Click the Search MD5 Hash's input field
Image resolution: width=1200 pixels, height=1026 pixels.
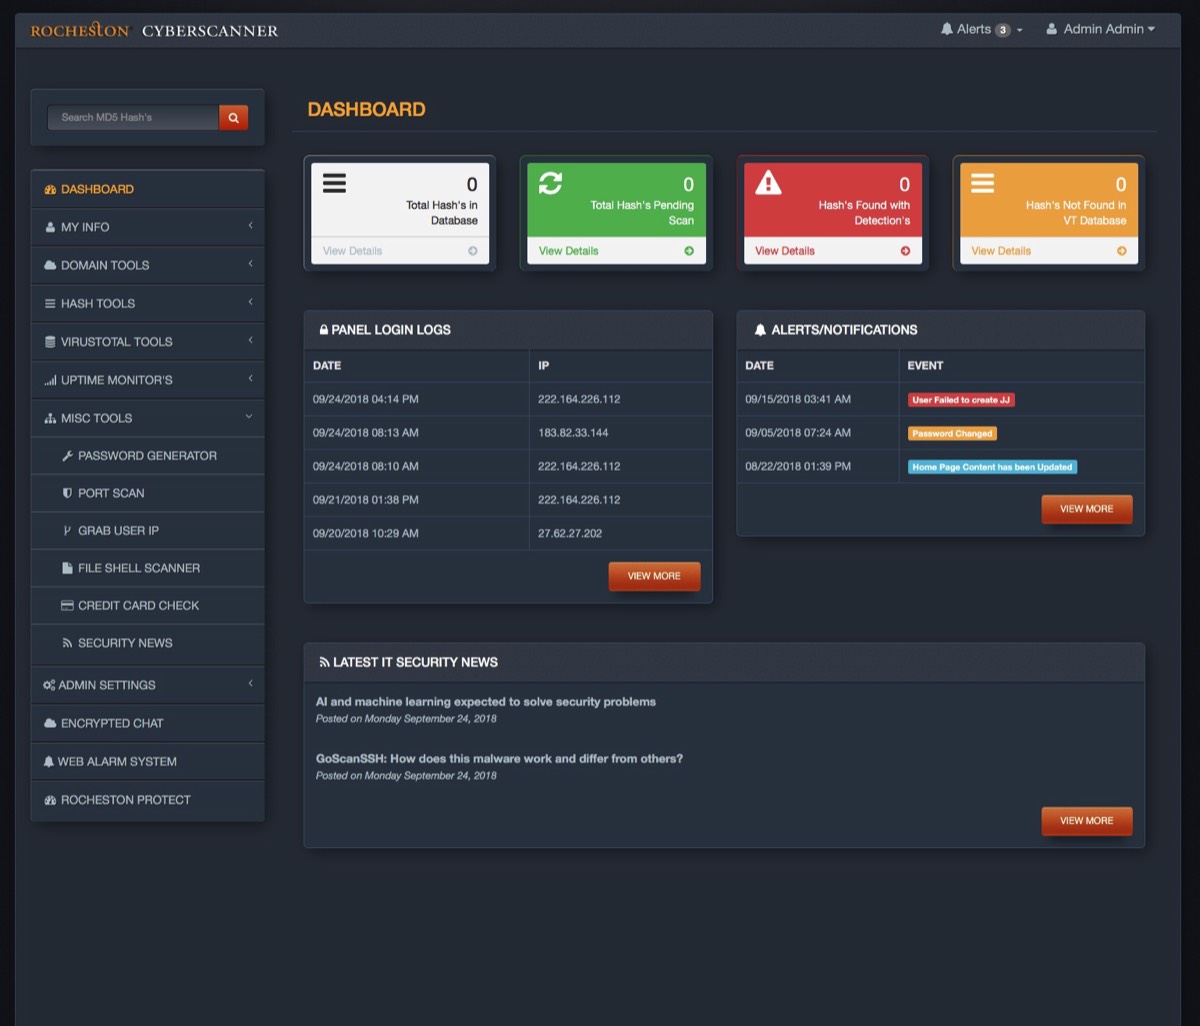(133, 117)
